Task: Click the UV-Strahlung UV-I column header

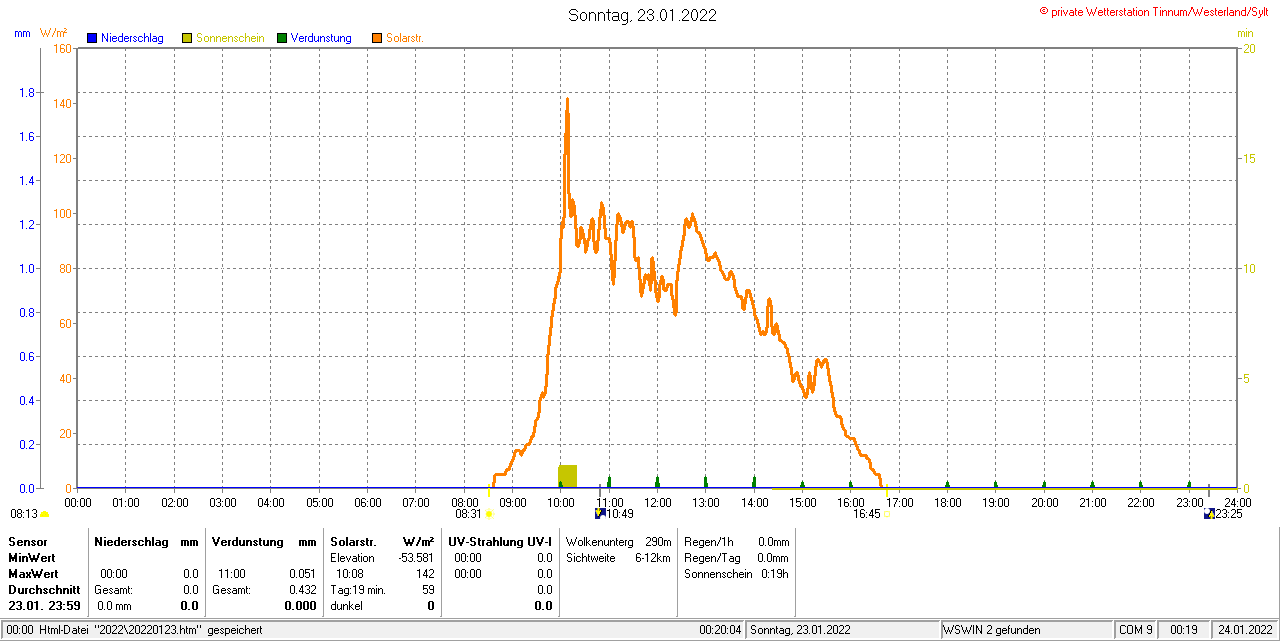Action: click(x=500, y=541)
